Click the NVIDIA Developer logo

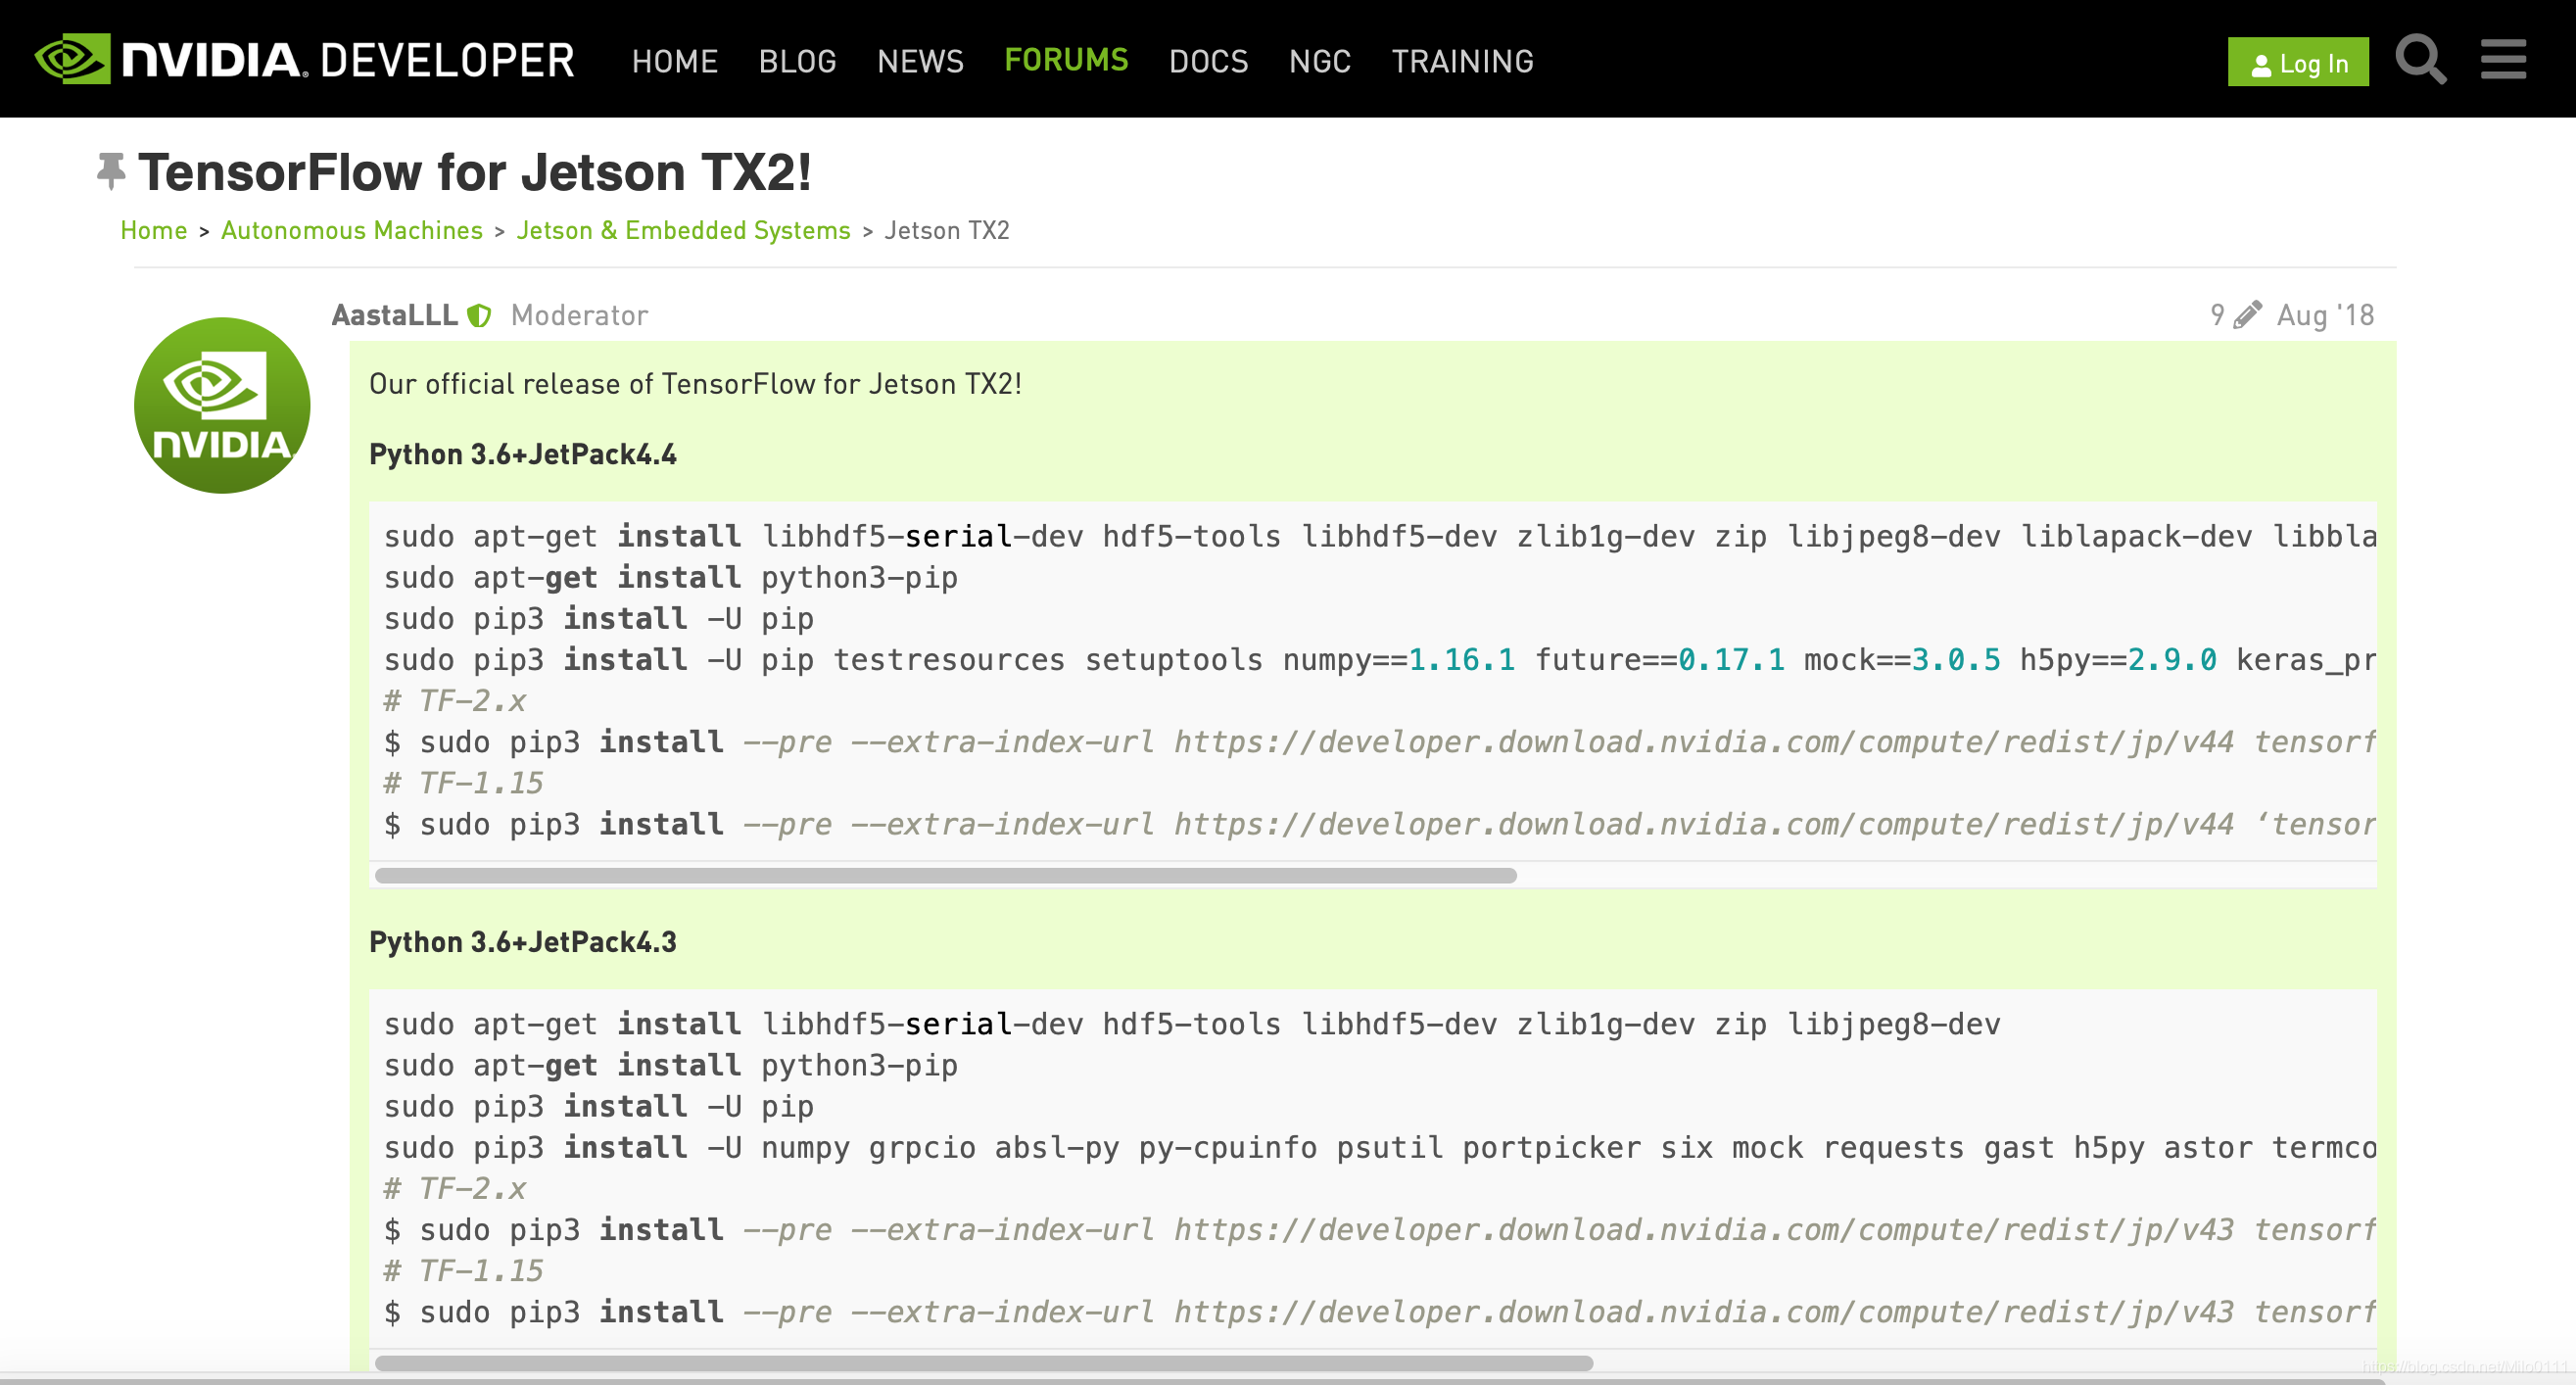[x=305, y=60]
